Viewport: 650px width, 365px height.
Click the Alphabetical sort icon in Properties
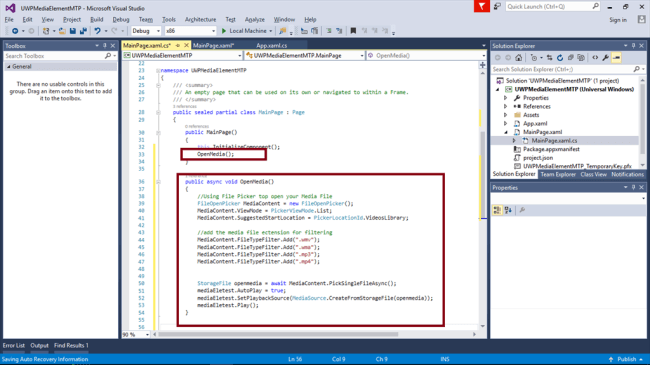tap(508, 210)
